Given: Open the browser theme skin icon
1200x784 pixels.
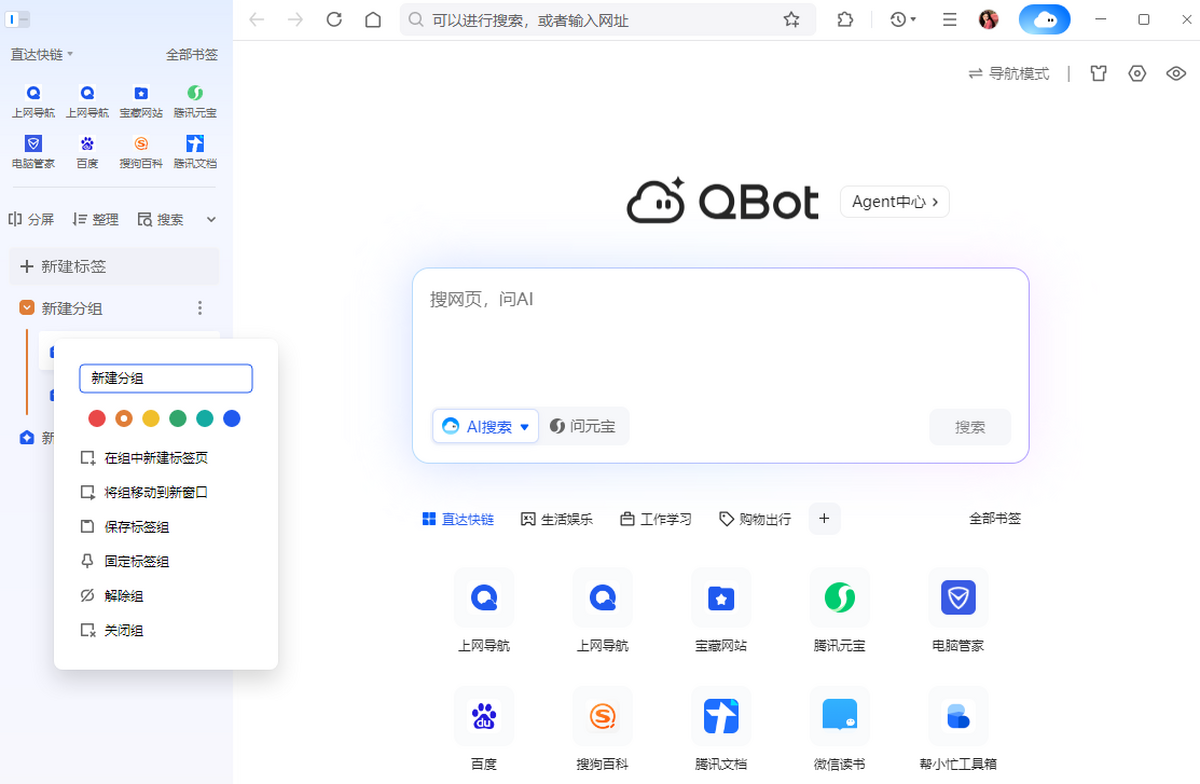Looking at the screenshot, I should click(x=1098, y=73).
